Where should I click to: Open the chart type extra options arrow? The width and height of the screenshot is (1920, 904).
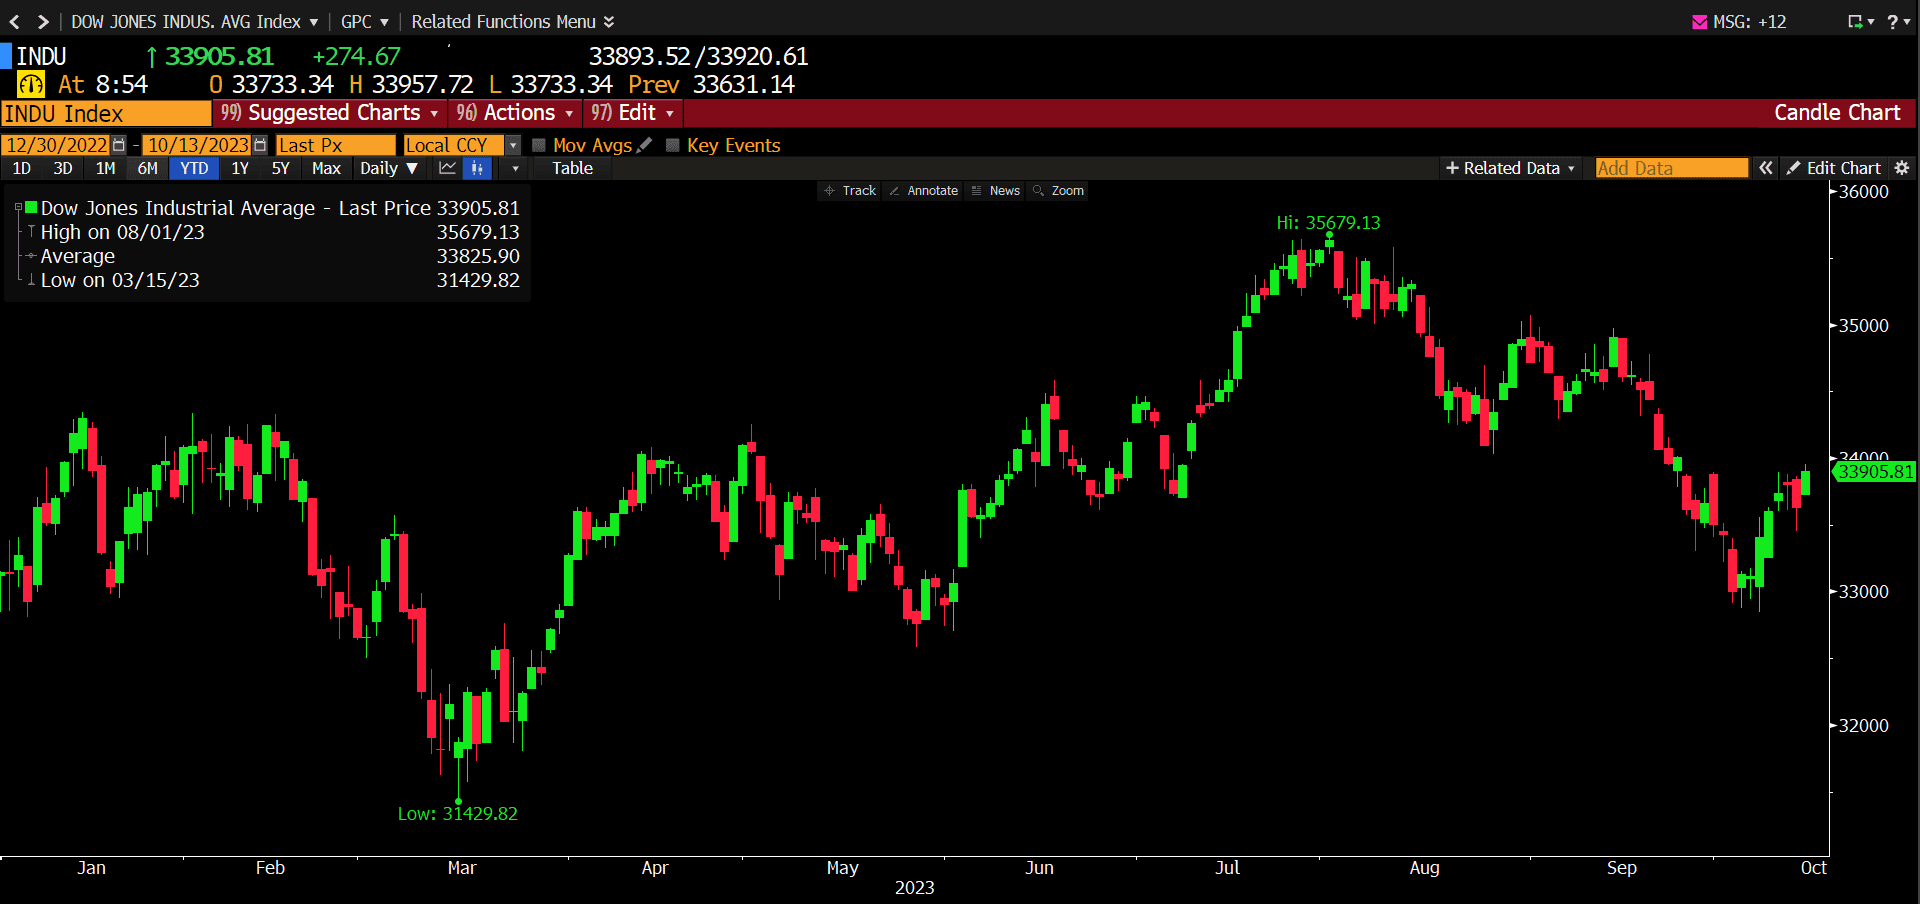(515, 168)
